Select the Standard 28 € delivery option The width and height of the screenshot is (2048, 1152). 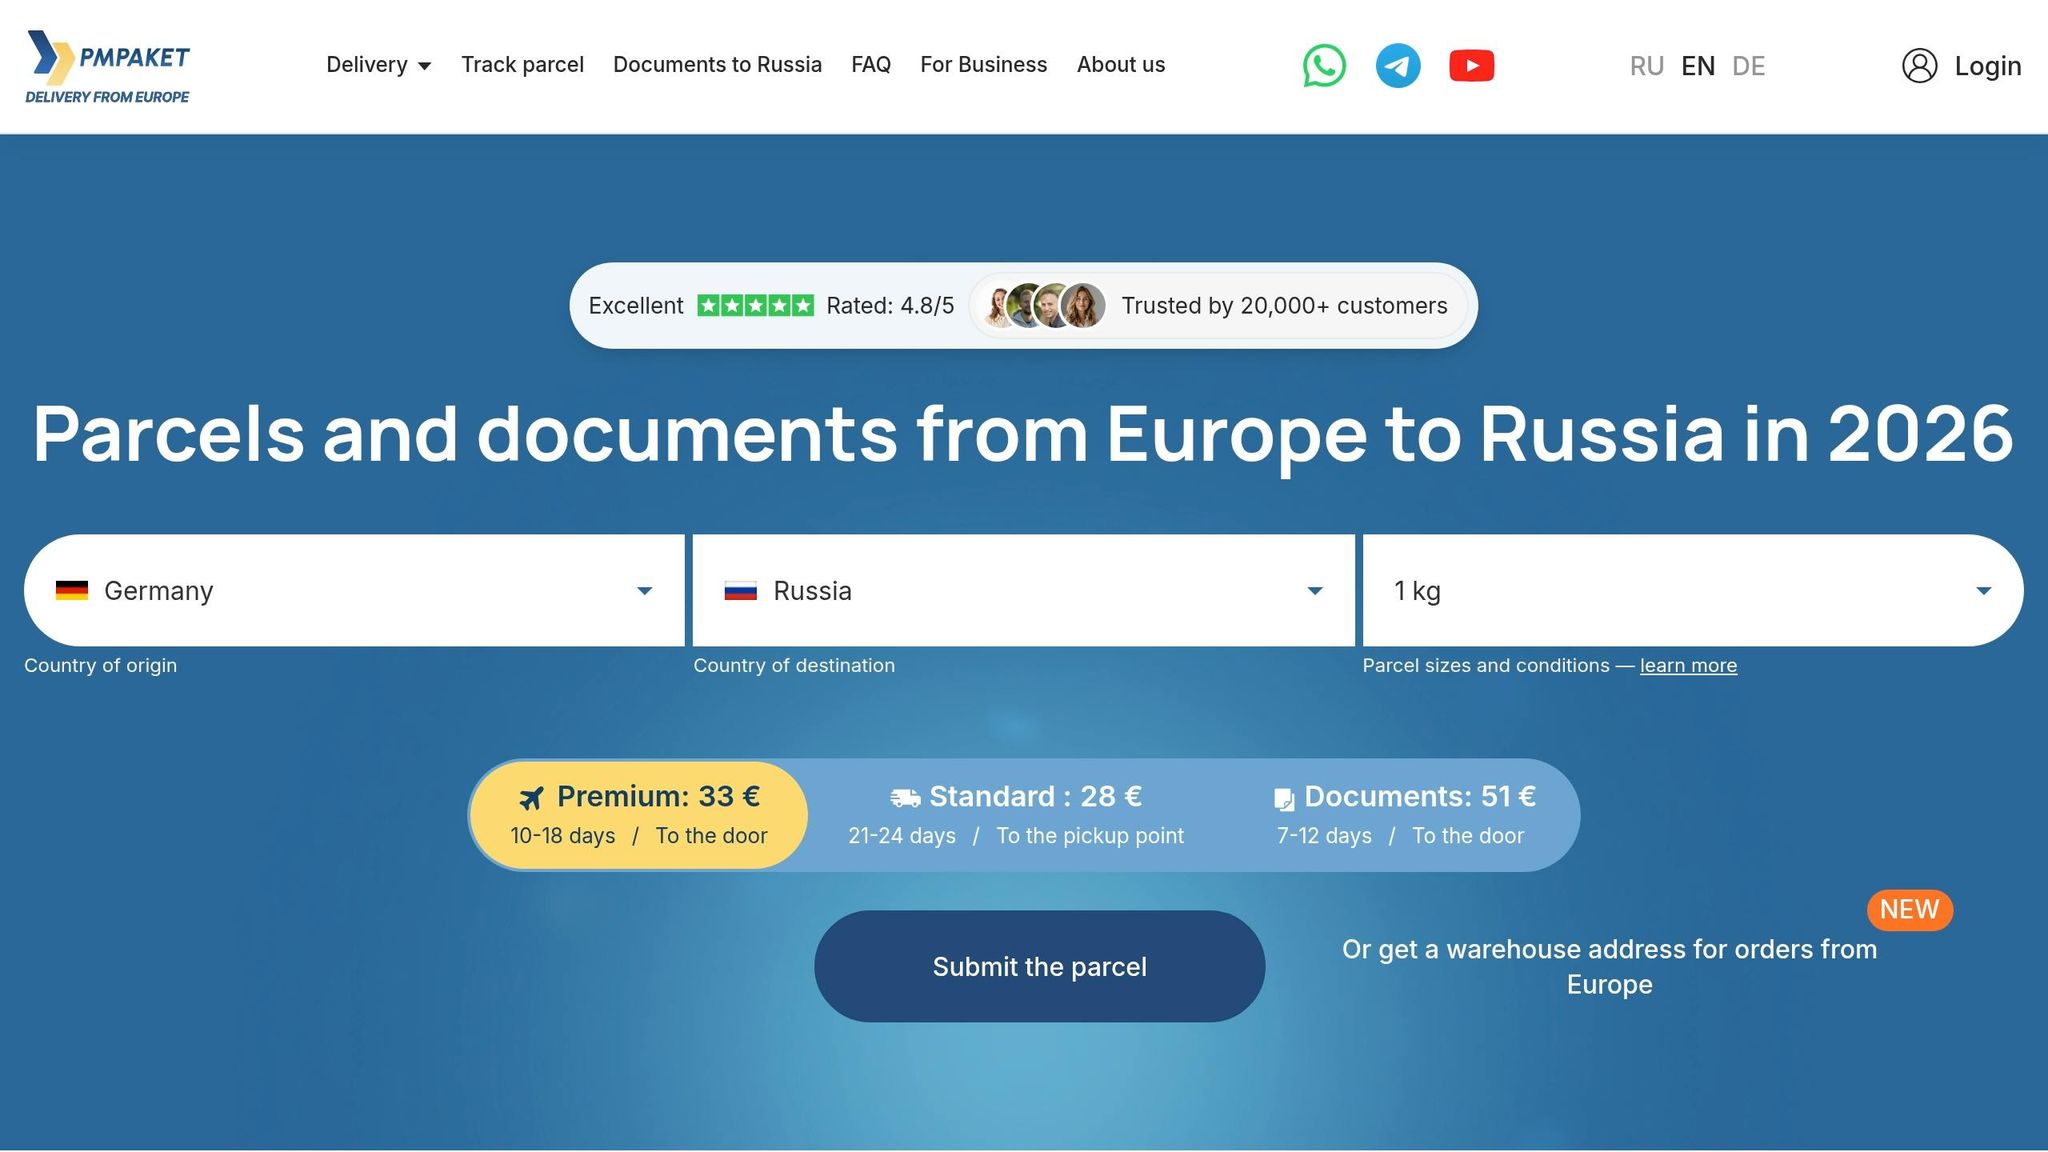pos(1016,815)
